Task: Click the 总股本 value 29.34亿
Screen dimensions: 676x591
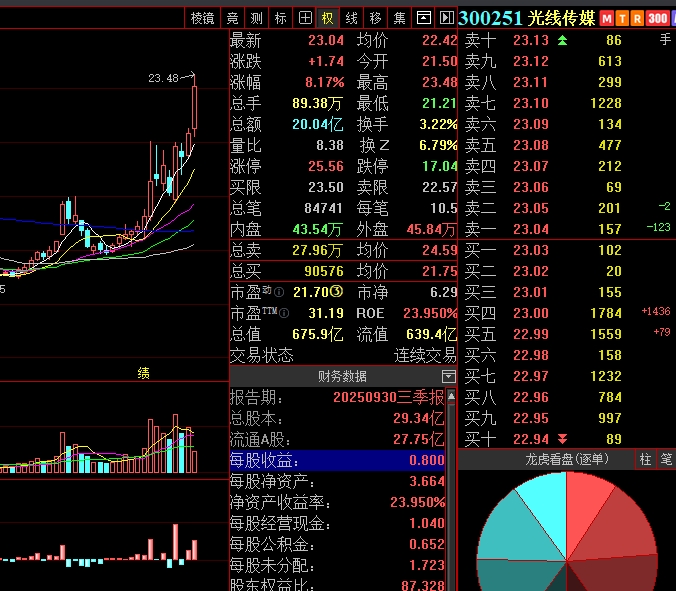Action: (x=419, y=419)
